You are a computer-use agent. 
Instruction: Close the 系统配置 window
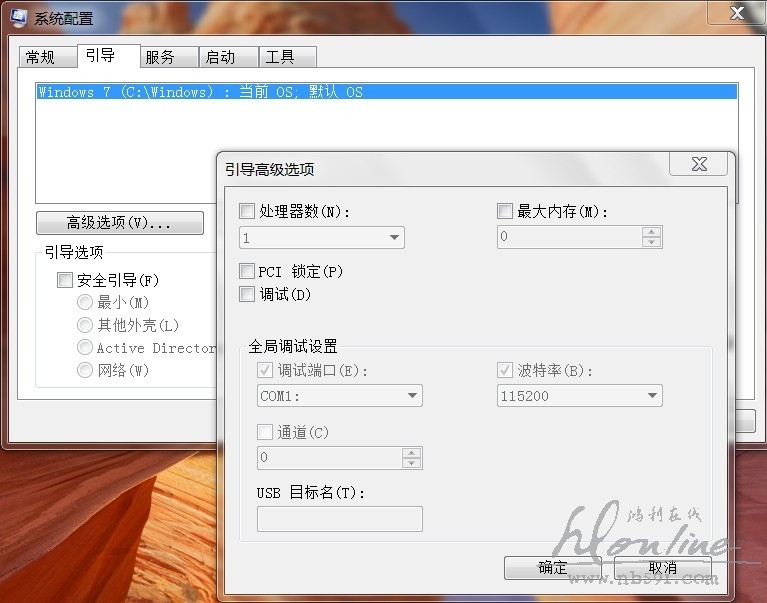pyautogui.click(x=737, y=13)
